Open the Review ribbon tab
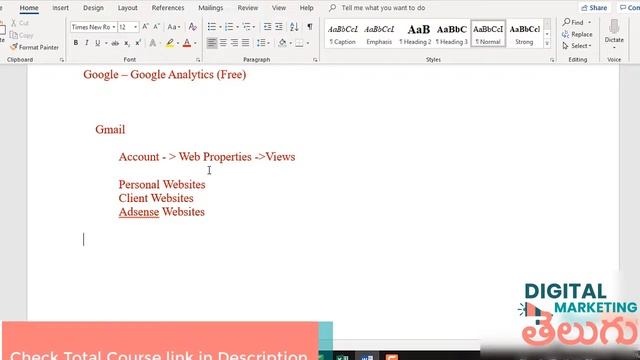640x360 pixels. (x=248, y=8)
